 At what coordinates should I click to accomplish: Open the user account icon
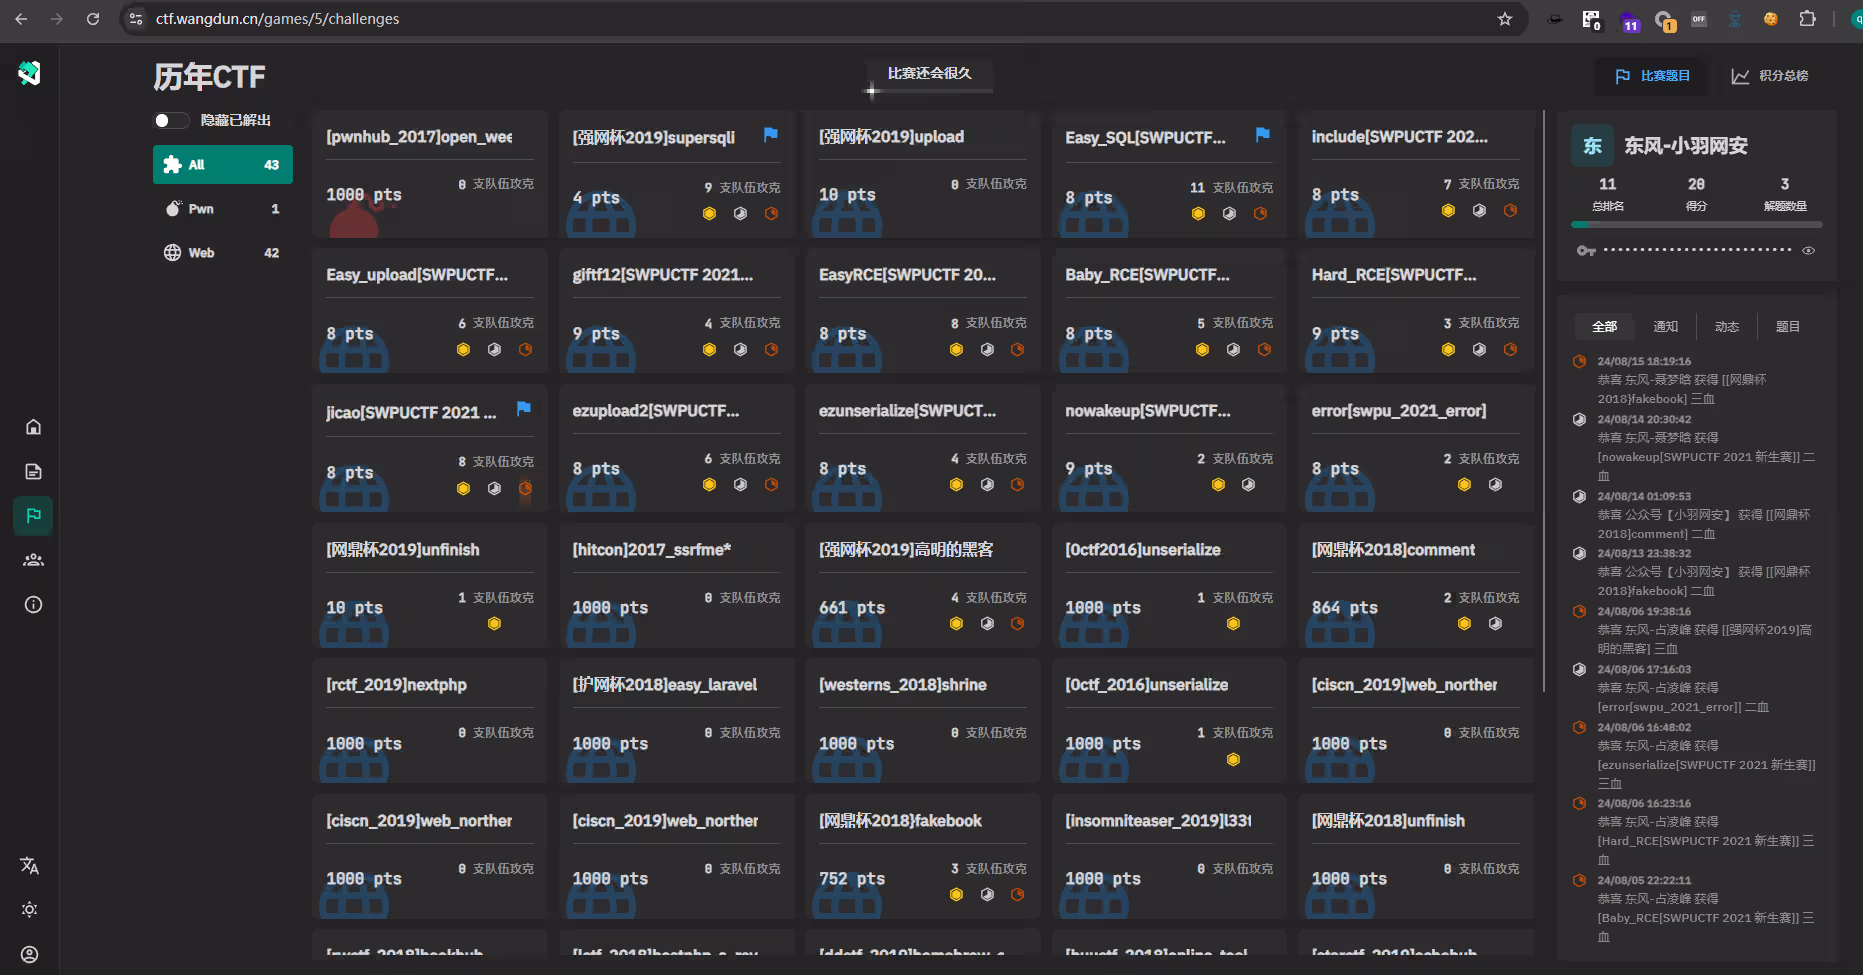pyautogui.click(x=30, y=954)
